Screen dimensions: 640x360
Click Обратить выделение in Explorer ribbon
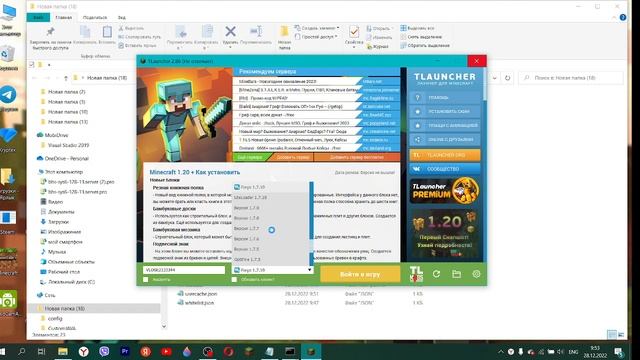click(x=425, y=45)
